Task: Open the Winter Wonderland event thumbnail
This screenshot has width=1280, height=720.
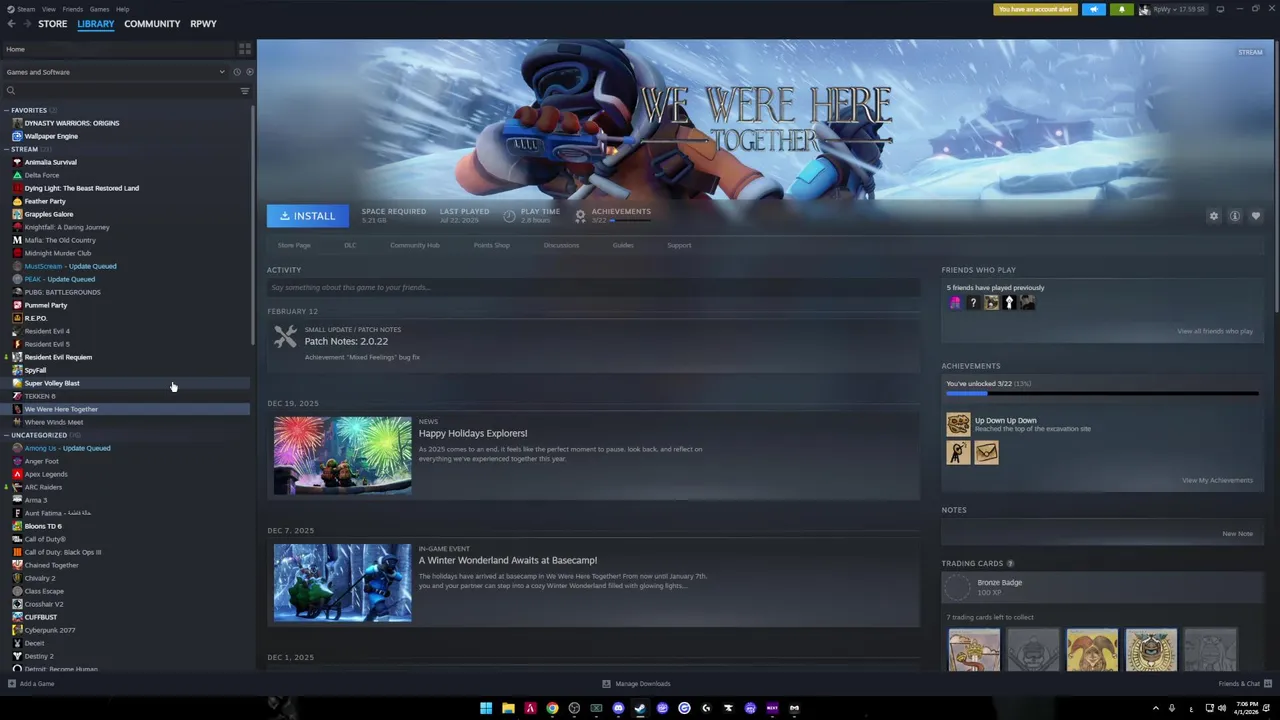Action: (342, 583)
